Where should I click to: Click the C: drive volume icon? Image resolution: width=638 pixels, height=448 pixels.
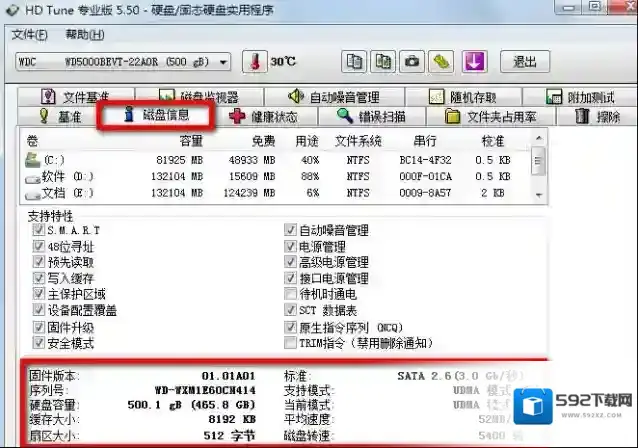coord(33,160)
